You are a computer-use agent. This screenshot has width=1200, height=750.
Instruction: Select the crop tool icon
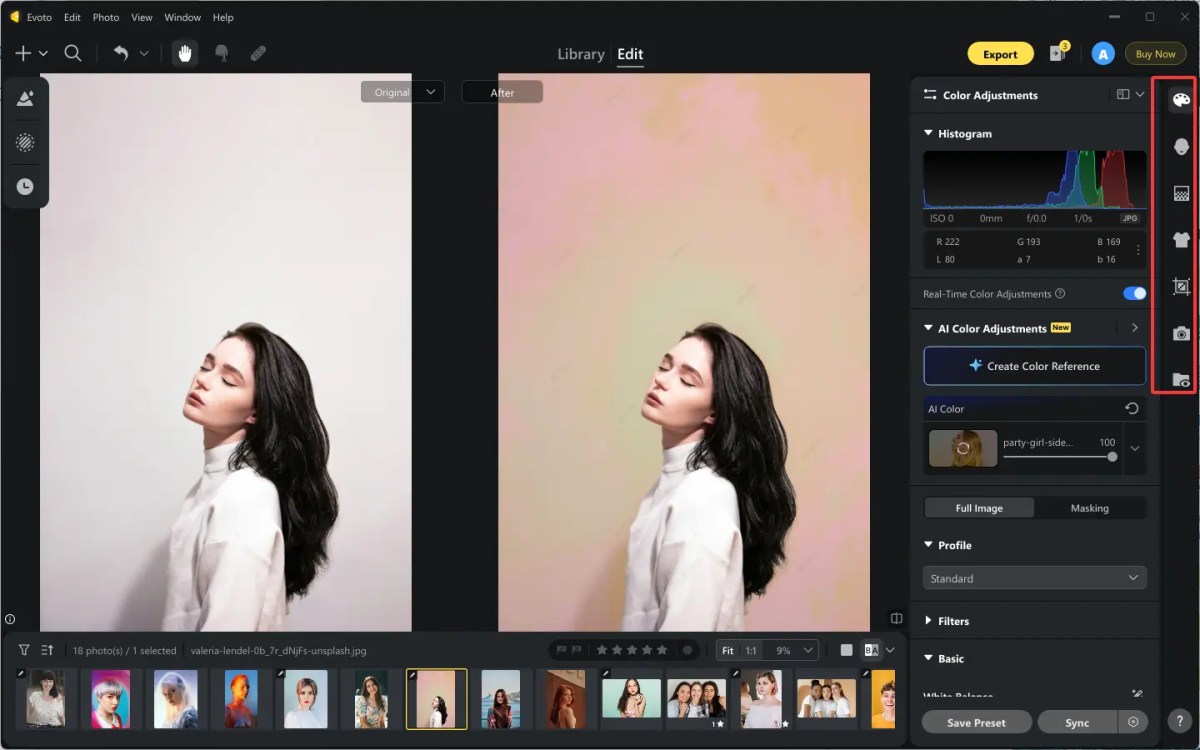1180,287
